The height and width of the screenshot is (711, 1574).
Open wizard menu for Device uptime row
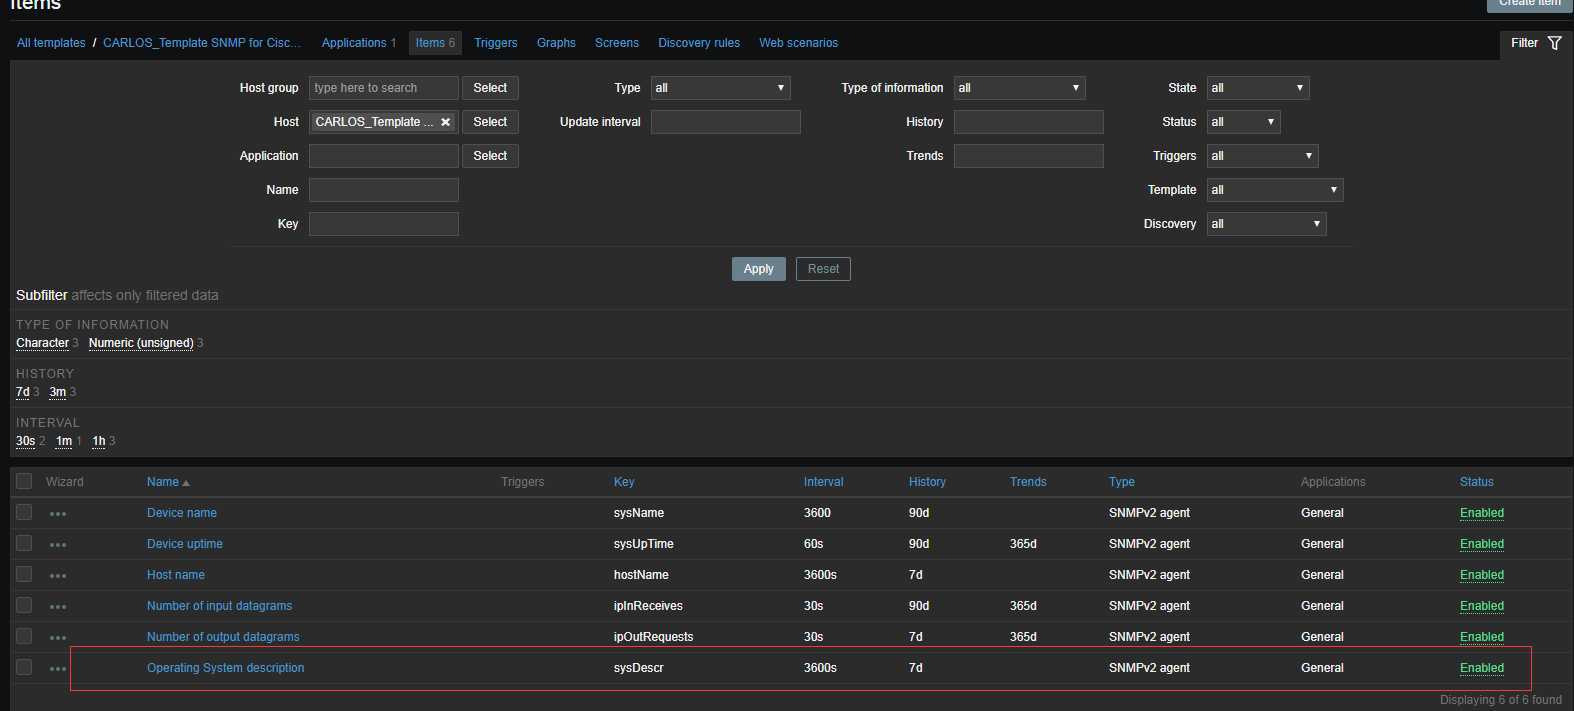click(x=58, y=545)
